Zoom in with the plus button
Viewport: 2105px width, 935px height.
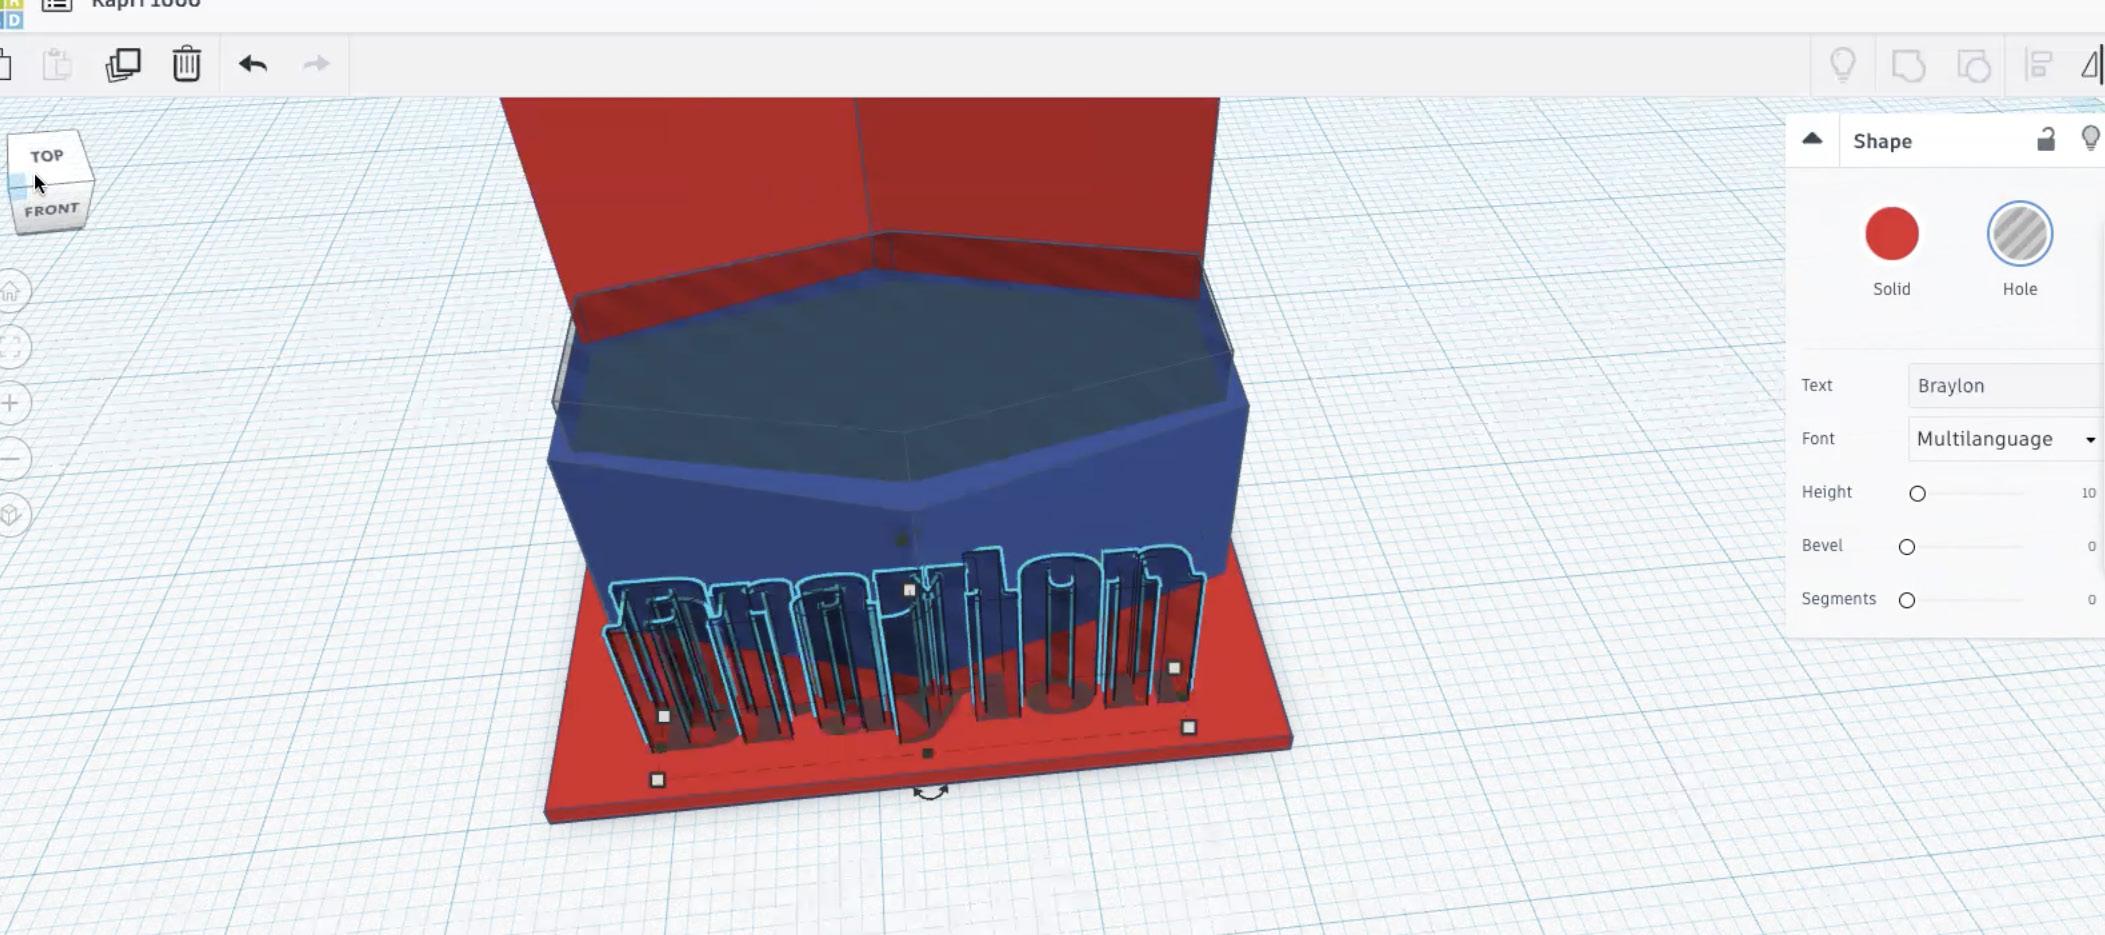pyautogui.click(x=12, y=403)
